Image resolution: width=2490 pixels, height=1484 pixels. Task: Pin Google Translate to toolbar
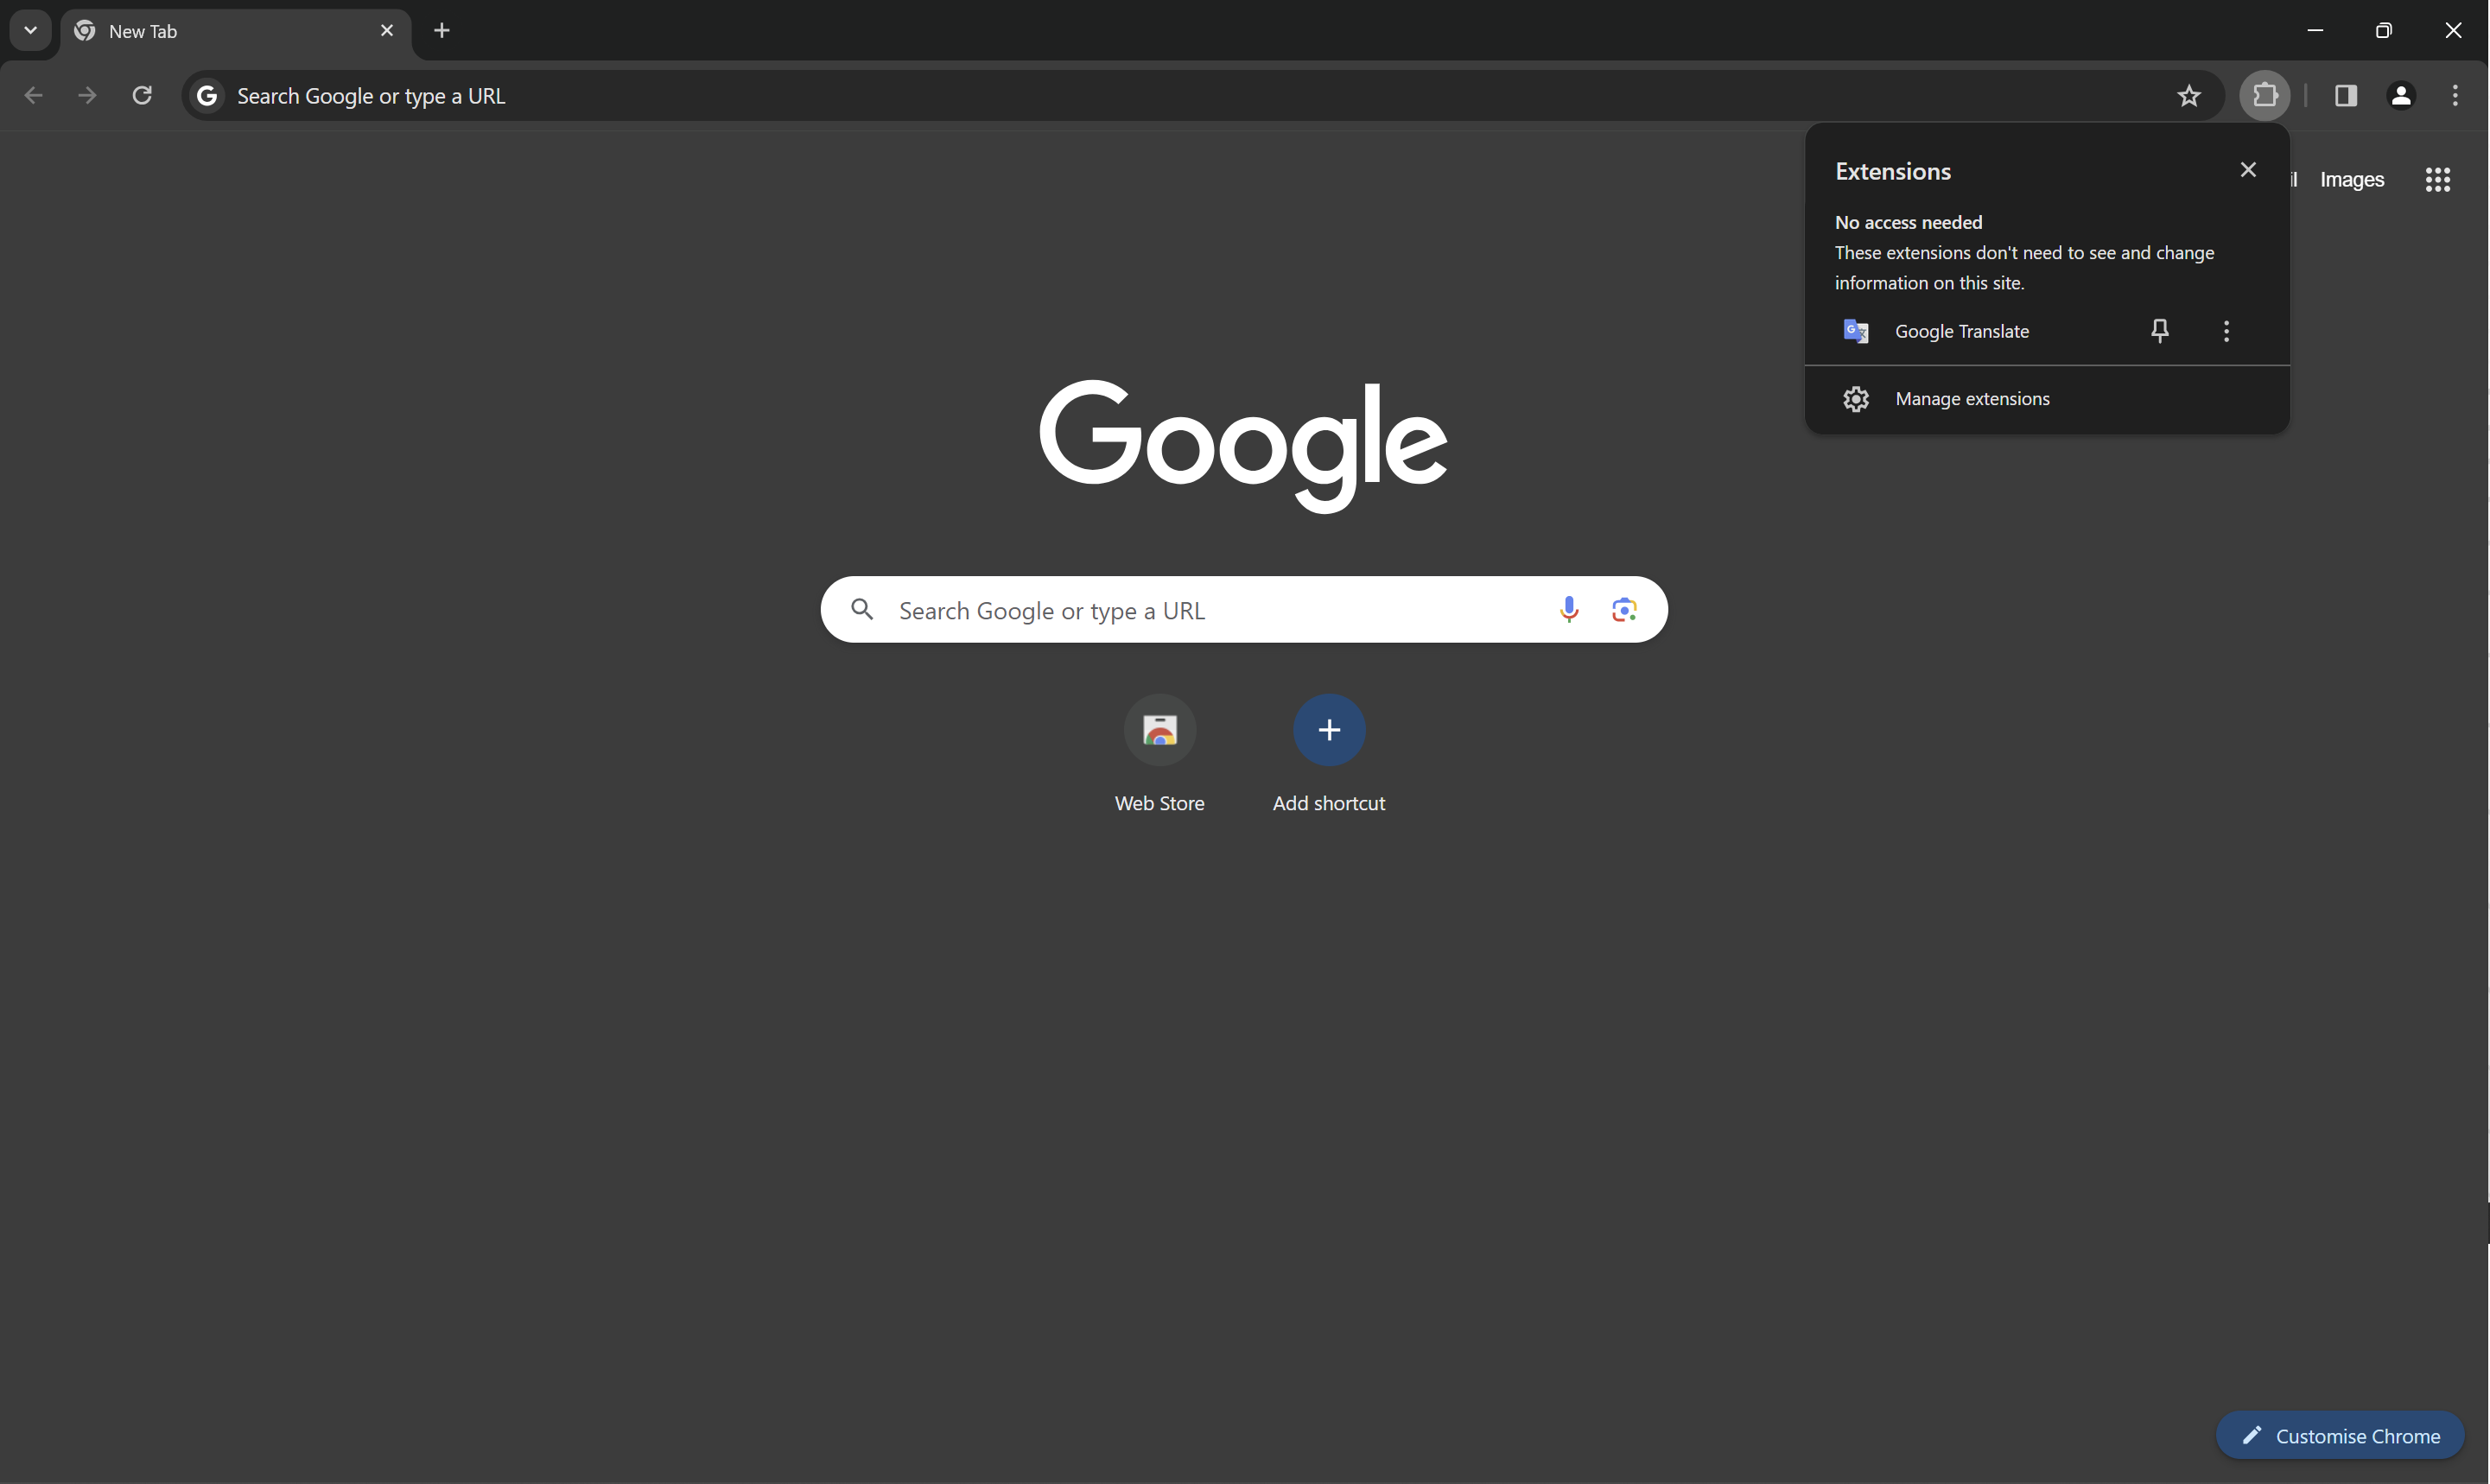point(2159,331)
